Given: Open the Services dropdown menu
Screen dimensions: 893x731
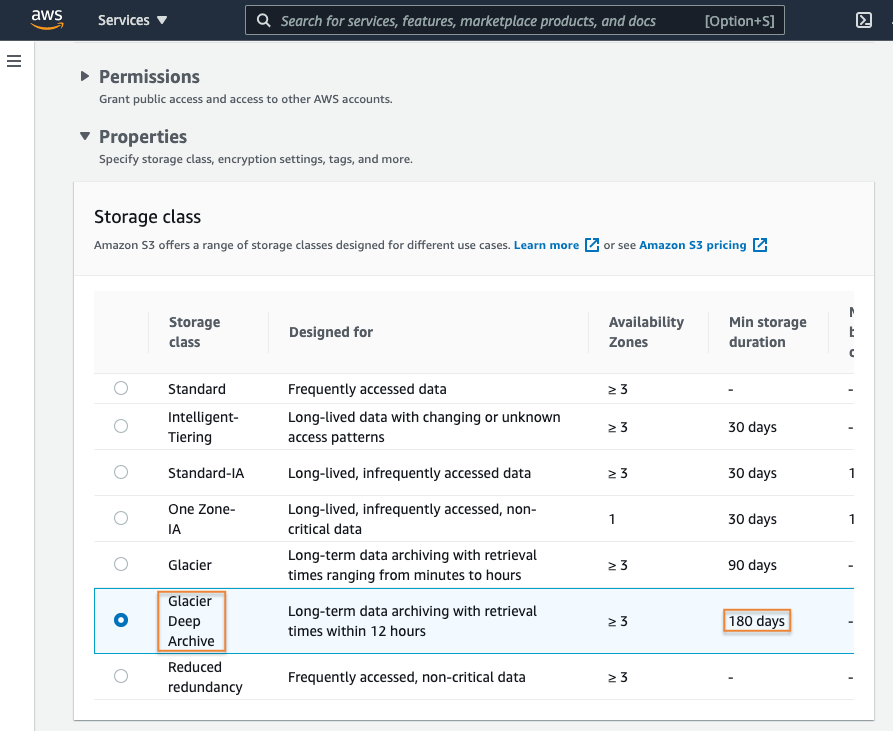Looking at the screenshot, I should [x=132, y=20].
